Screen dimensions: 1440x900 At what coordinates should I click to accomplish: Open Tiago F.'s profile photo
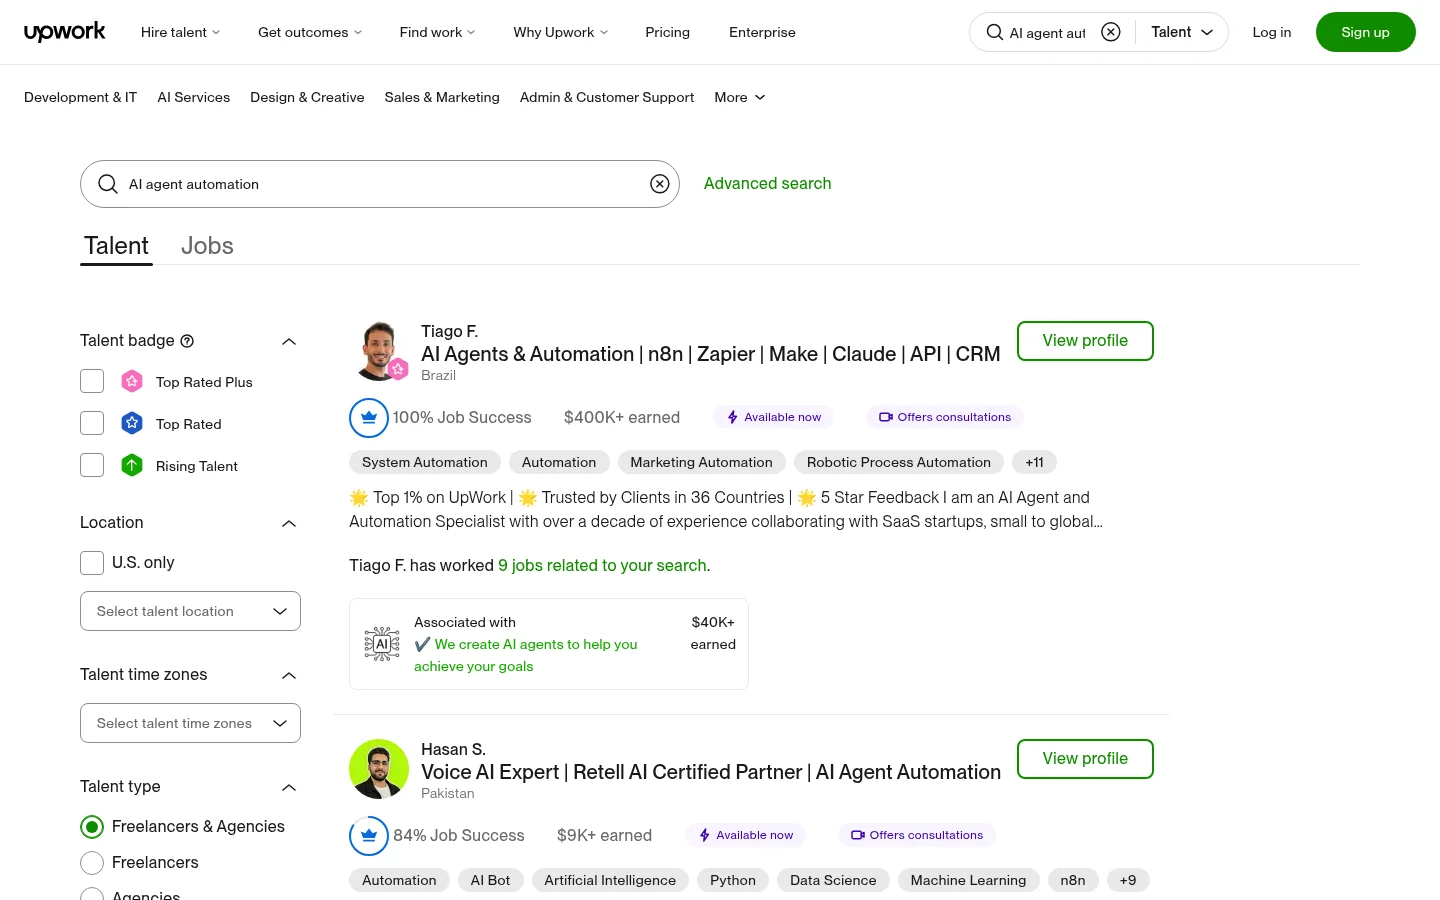tap(379, 351)
